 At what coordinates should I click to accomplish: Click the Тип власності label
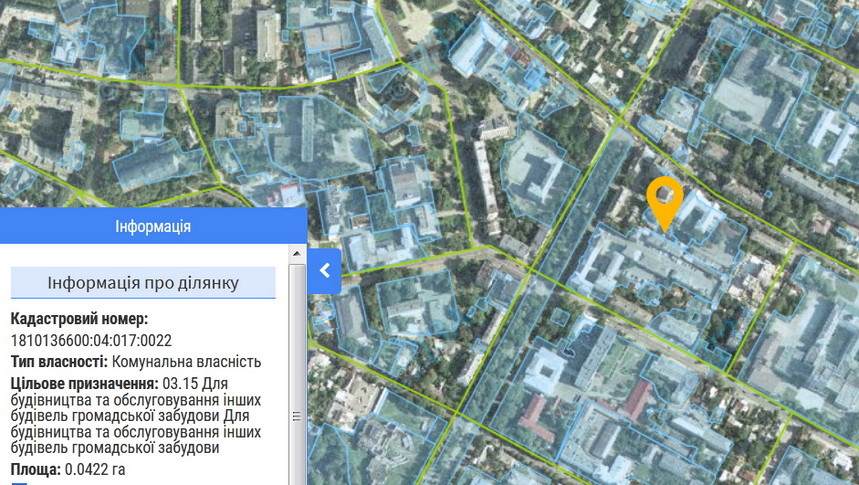[x=59, y=361]
